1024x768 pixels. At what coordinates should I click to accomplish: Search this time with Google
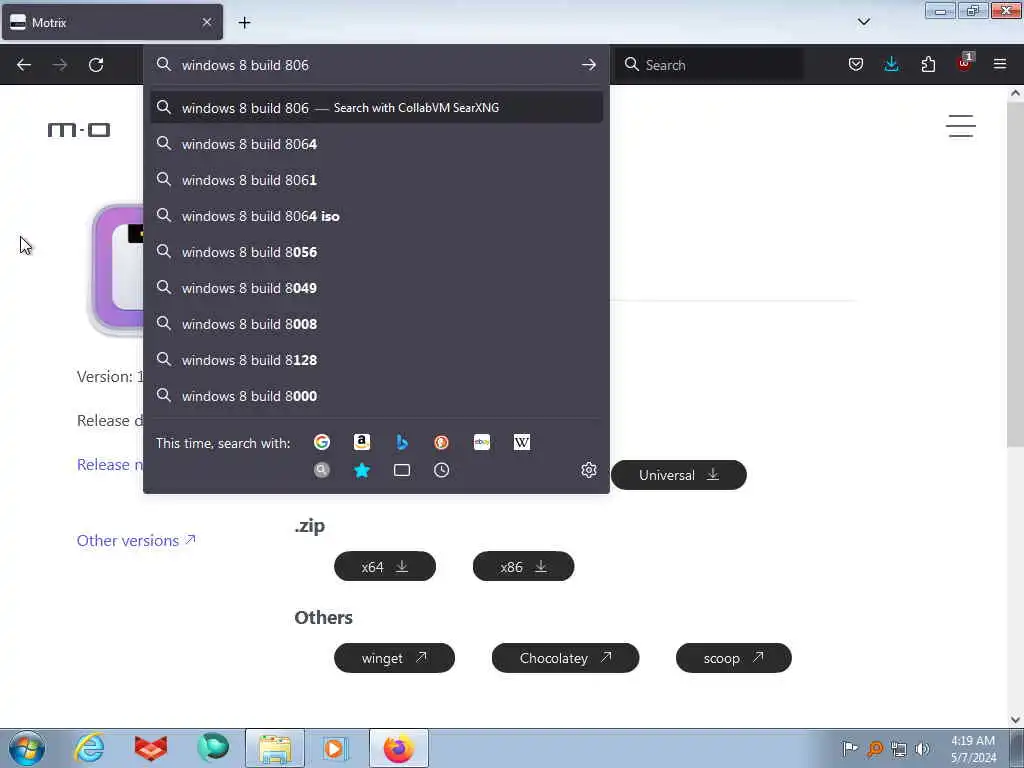[x=321, y=442]
